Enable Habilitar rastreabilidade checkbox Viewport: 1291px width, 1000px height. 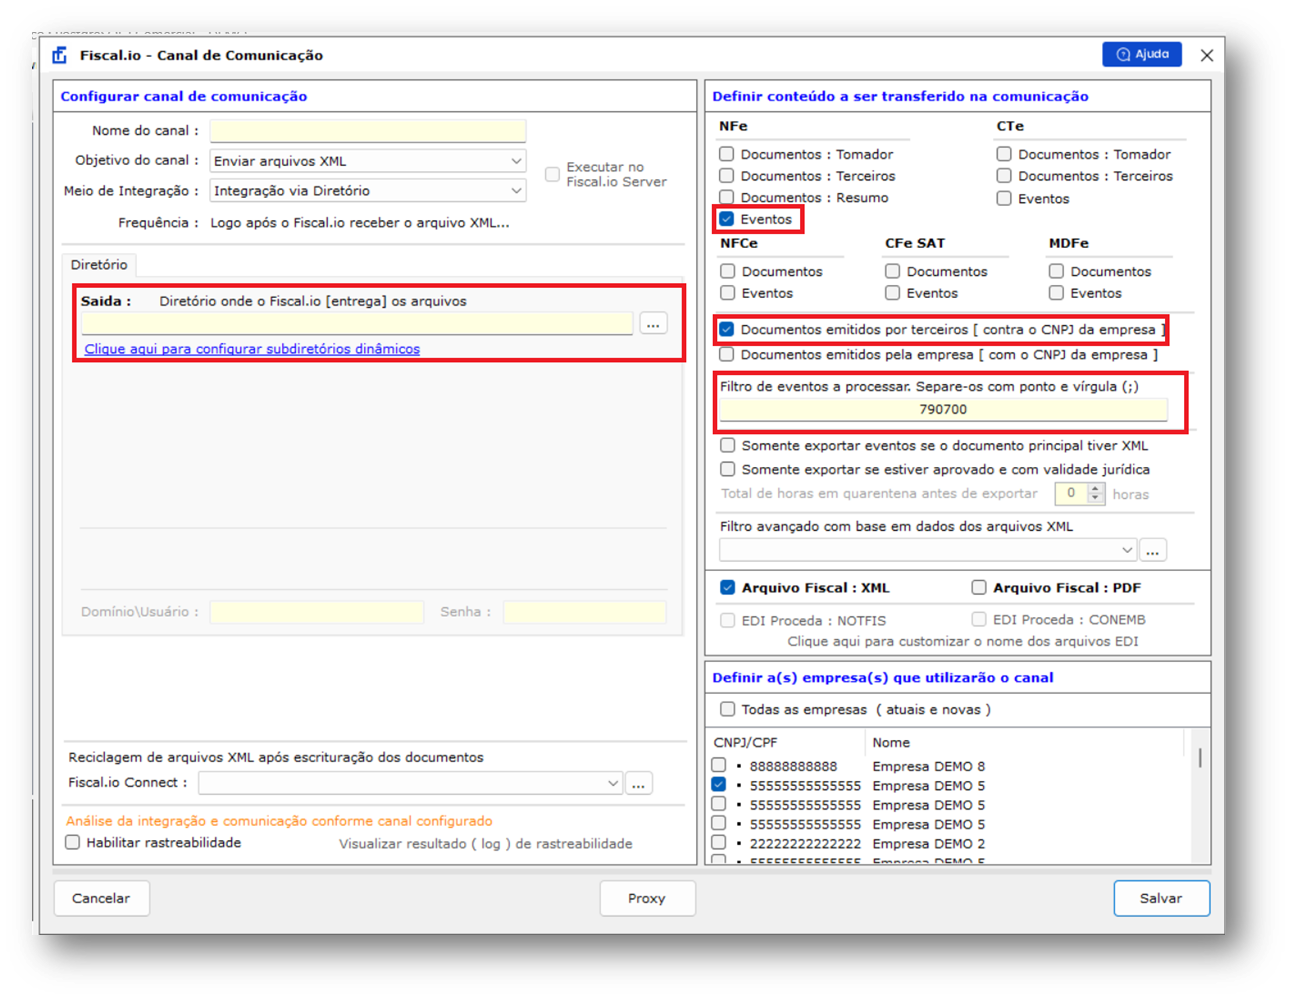click(x=73, y=843)
